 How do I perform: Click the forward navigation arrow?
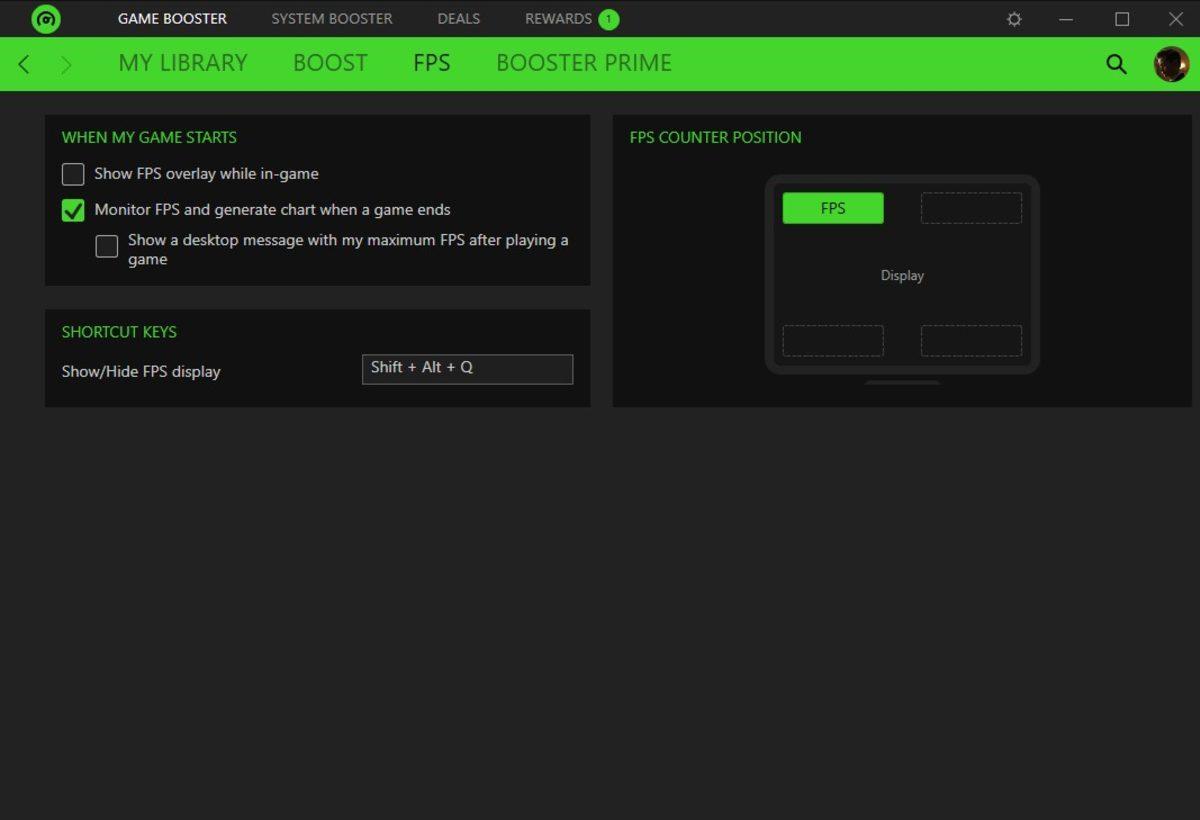point(64,63)
